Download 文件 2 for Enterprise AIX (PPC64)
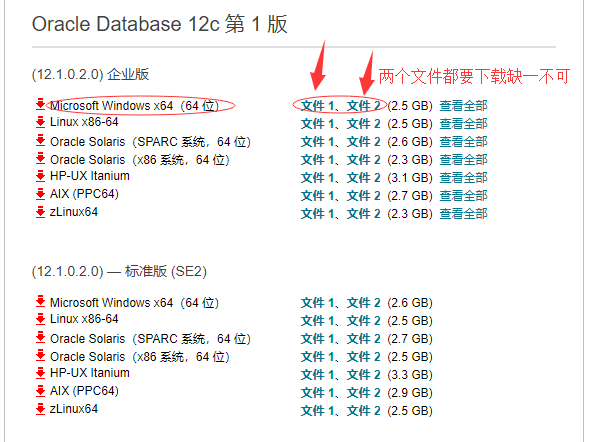The height and width of the screenshot is (442, 591). click(x=363, y=196)
